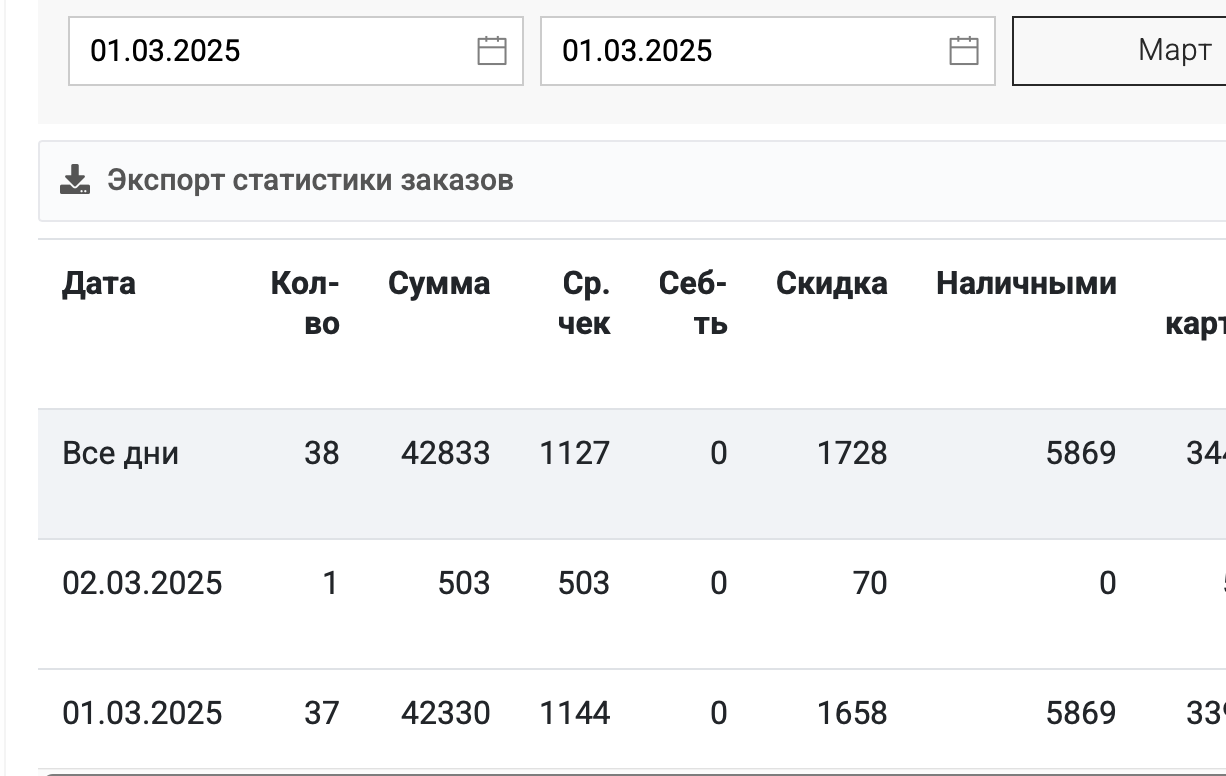Click the Март period button

tap(1119, 51)
